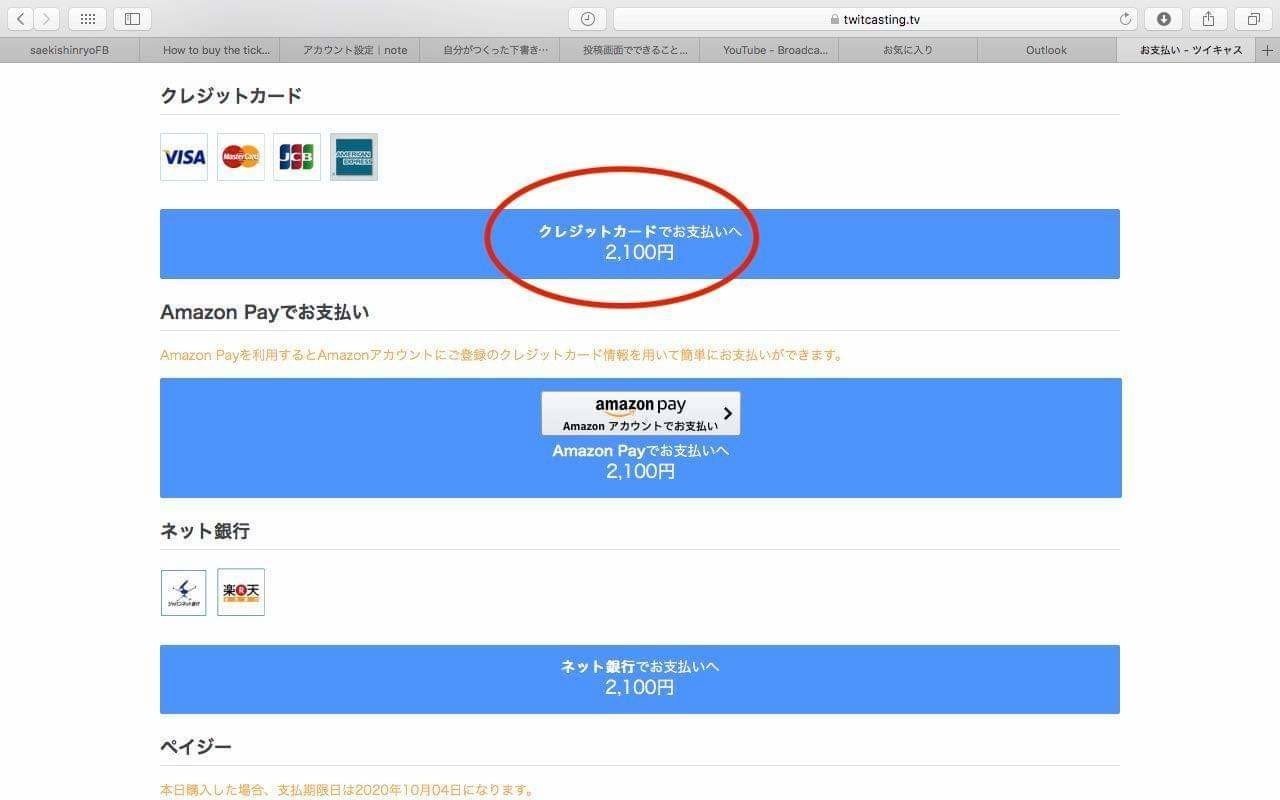Show all tabs overview button

click(1253, 19)
